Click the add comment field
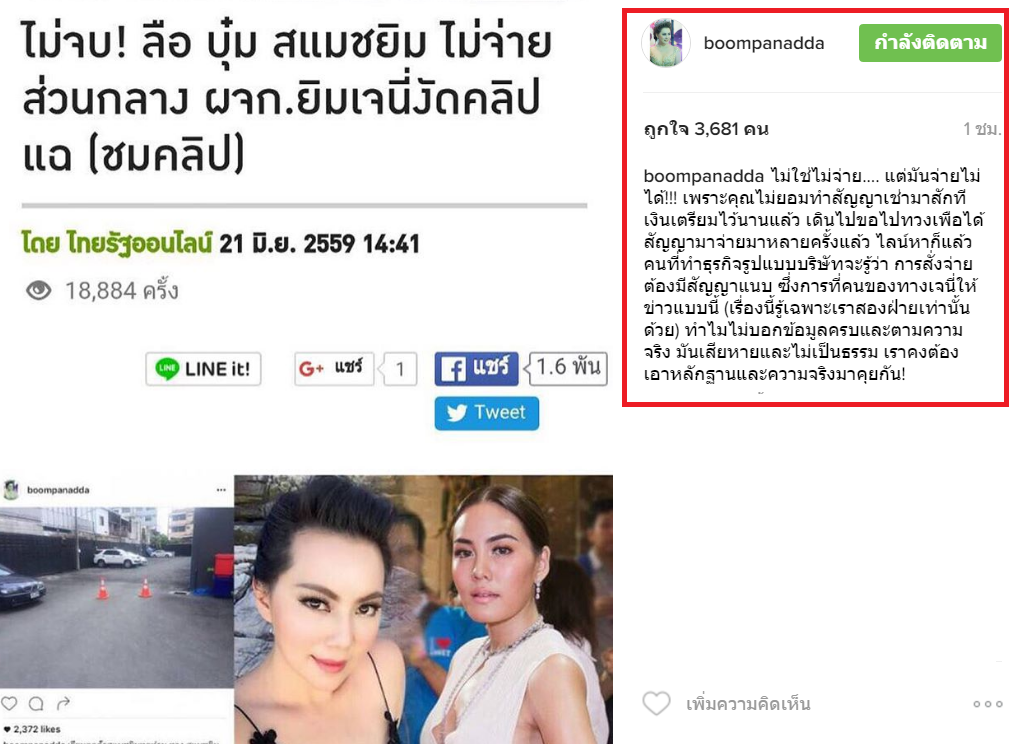Screen dimensions: 1011x744 748,704
